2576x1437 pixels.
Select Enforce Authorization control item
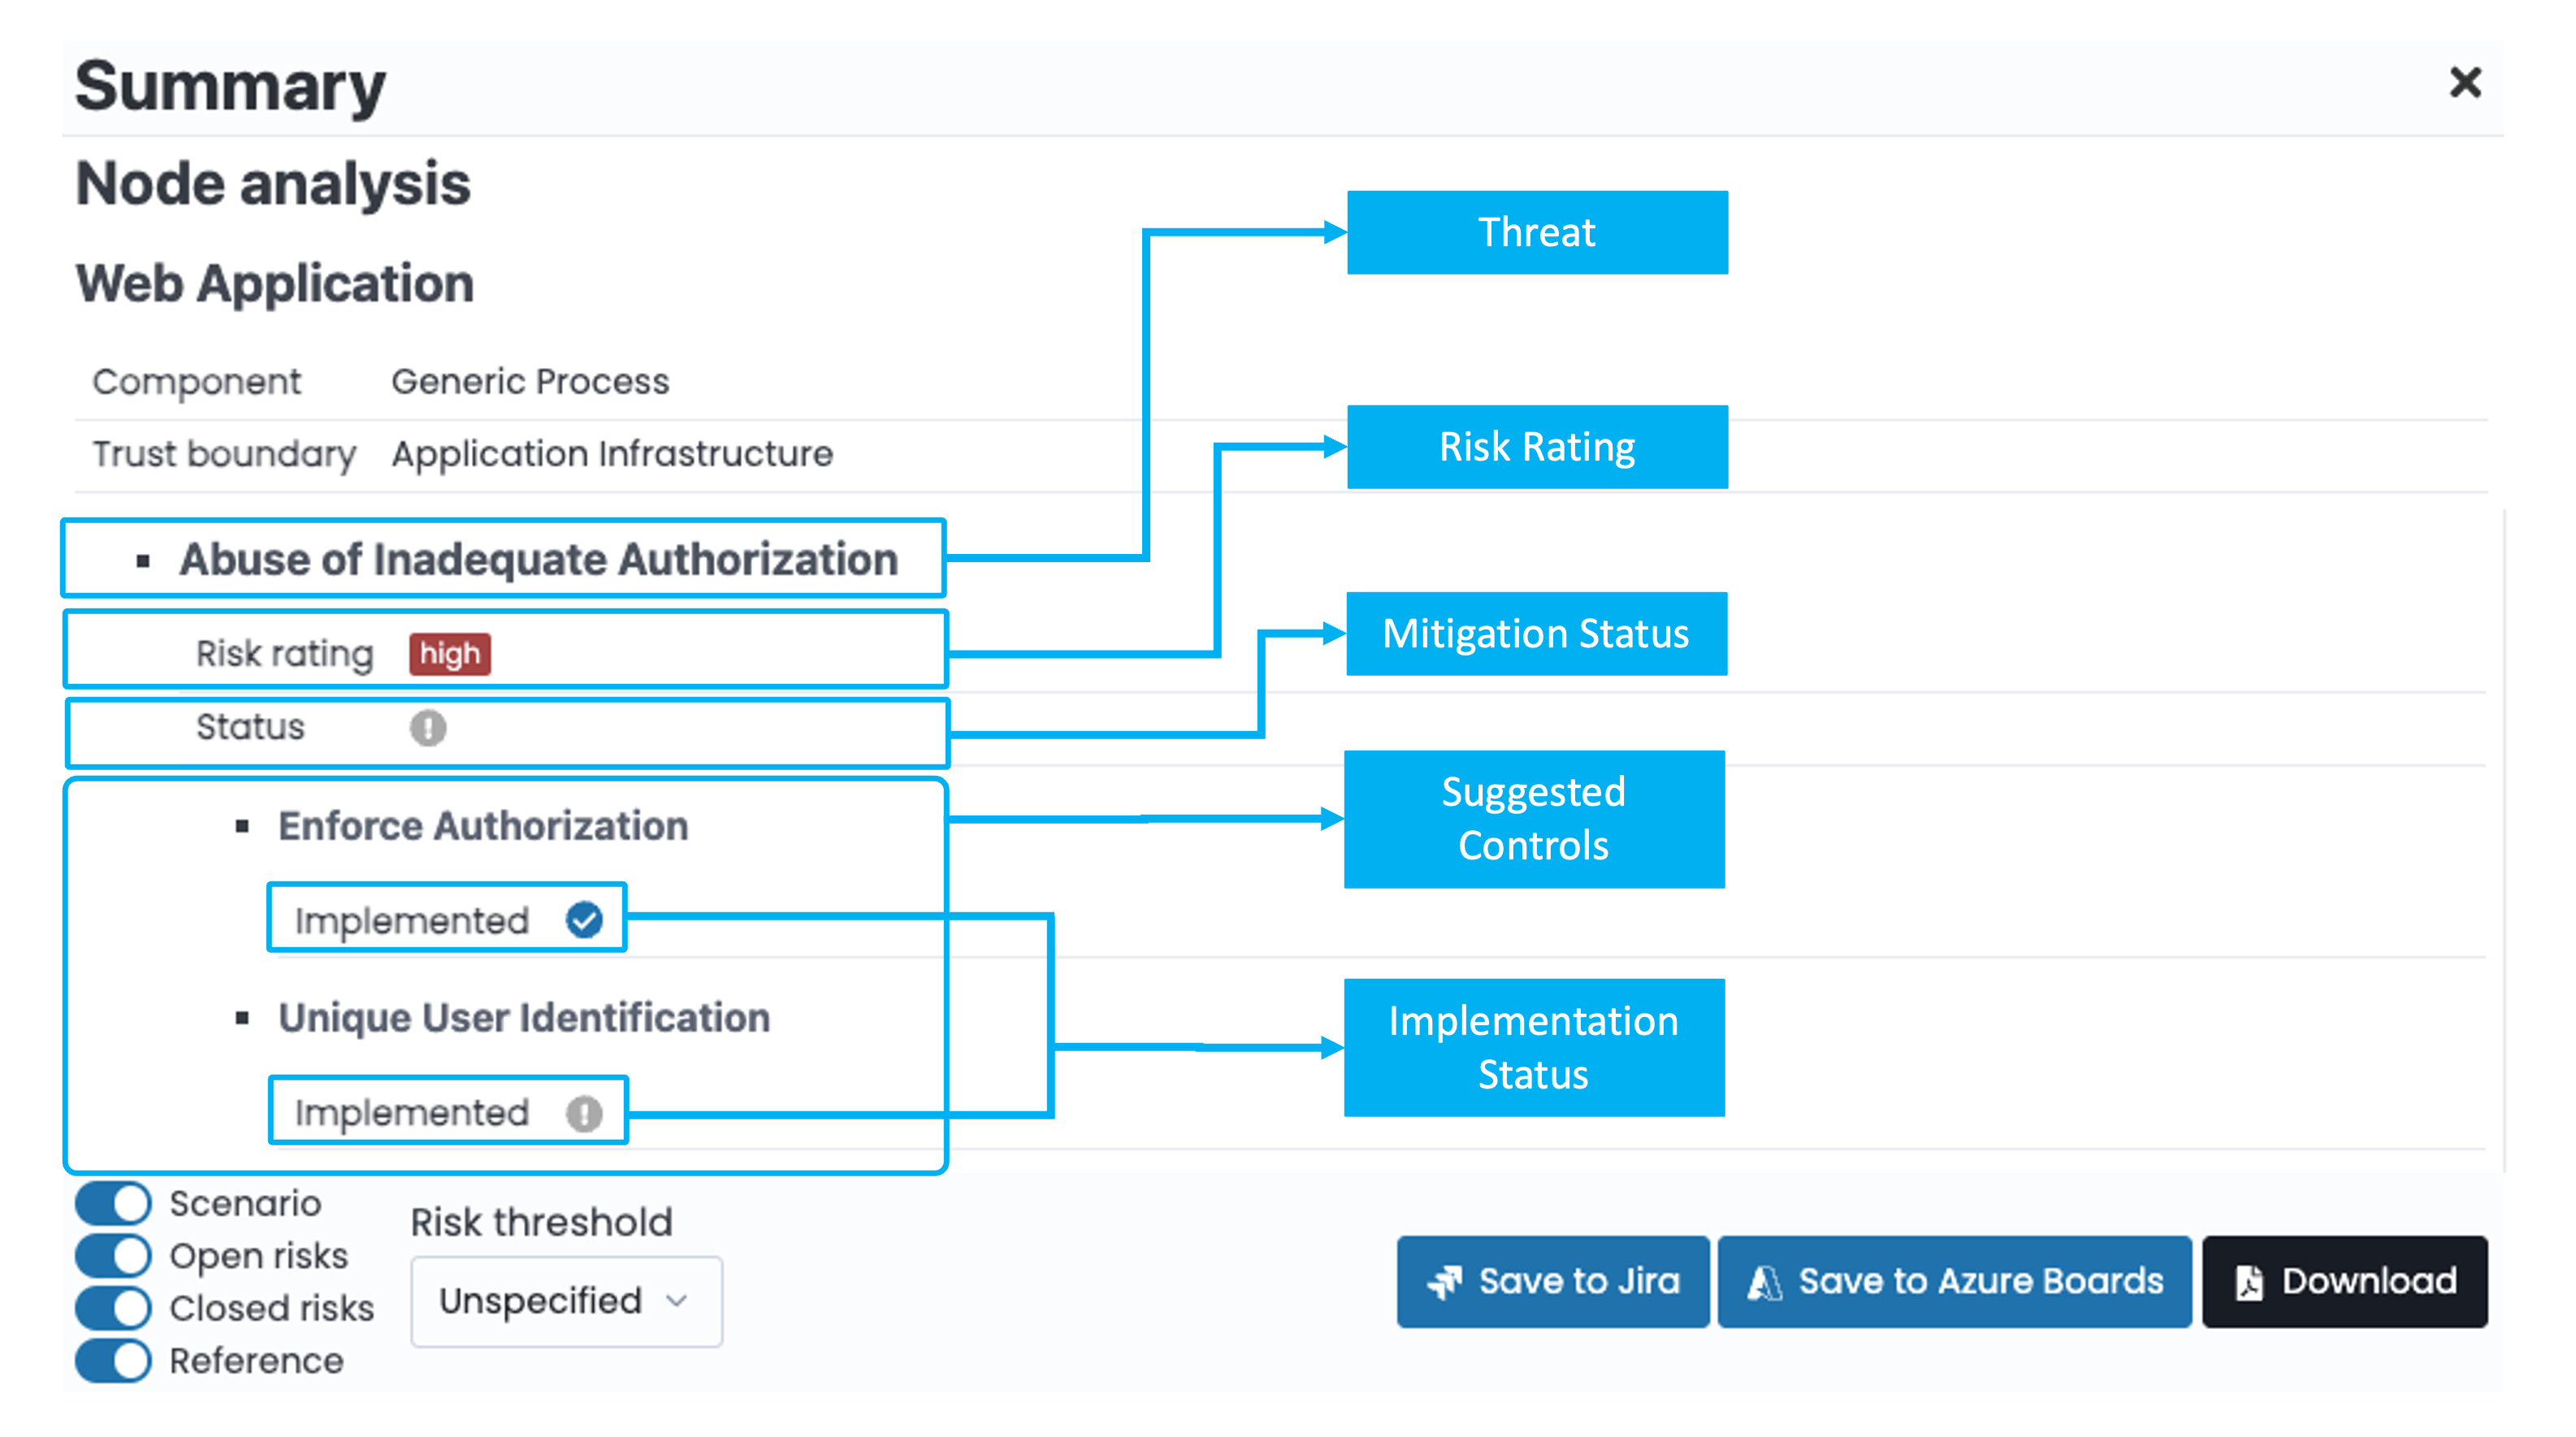click(483, 826)
